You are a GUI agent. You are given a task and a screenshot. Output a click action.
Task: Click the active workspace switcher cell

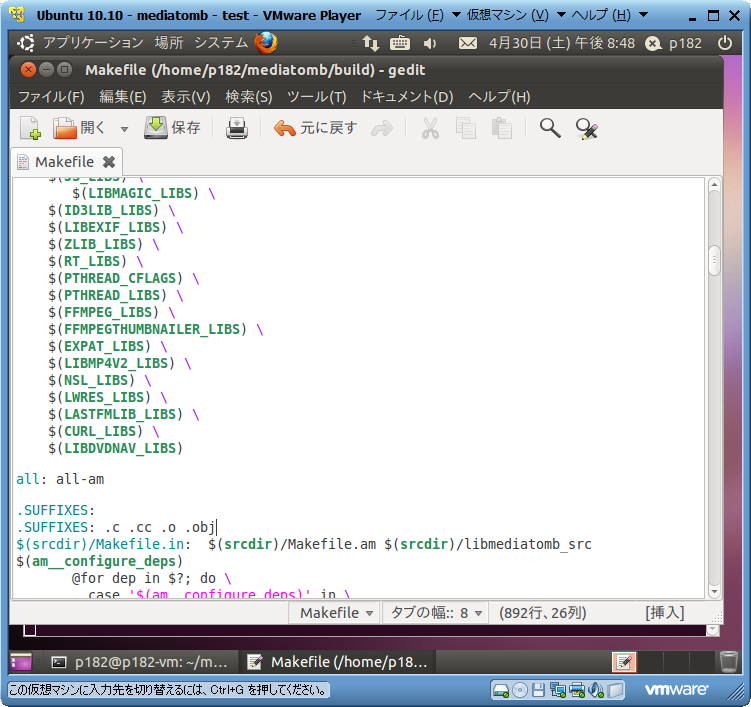click(624, 662)
